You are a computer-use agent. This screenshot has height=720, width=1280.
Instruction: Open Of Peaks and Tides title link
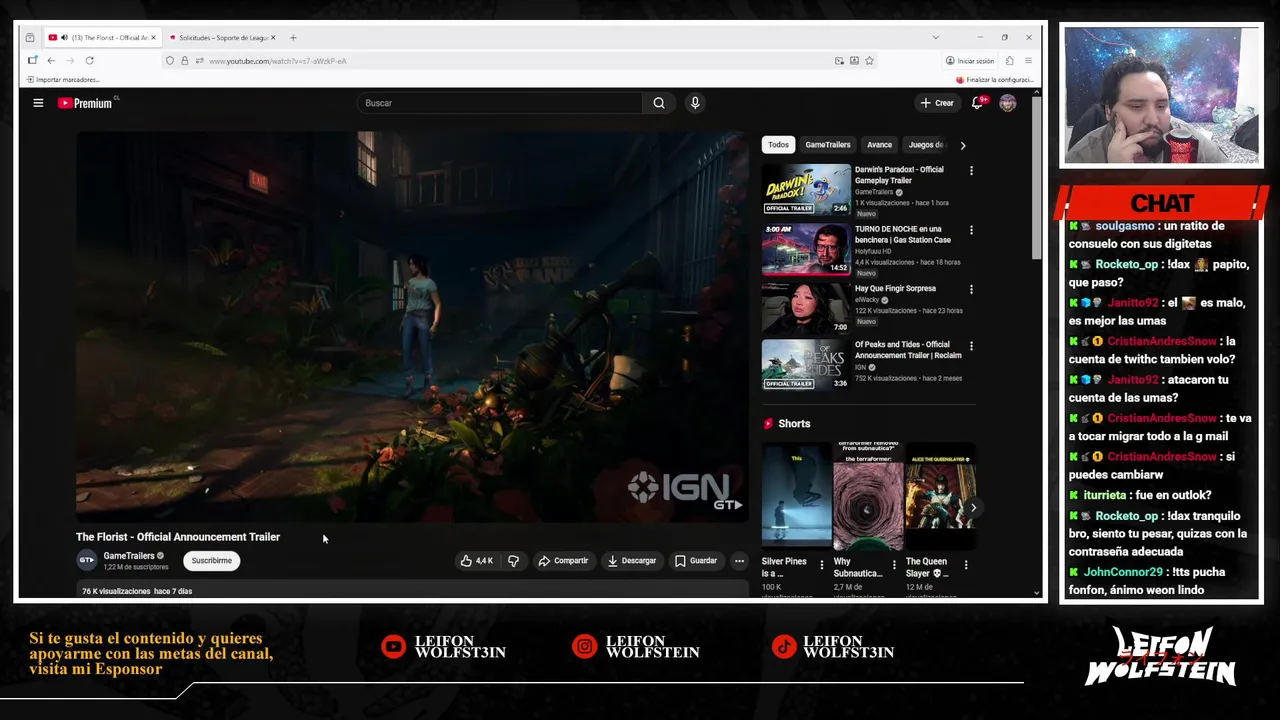[x=908, y=350]
